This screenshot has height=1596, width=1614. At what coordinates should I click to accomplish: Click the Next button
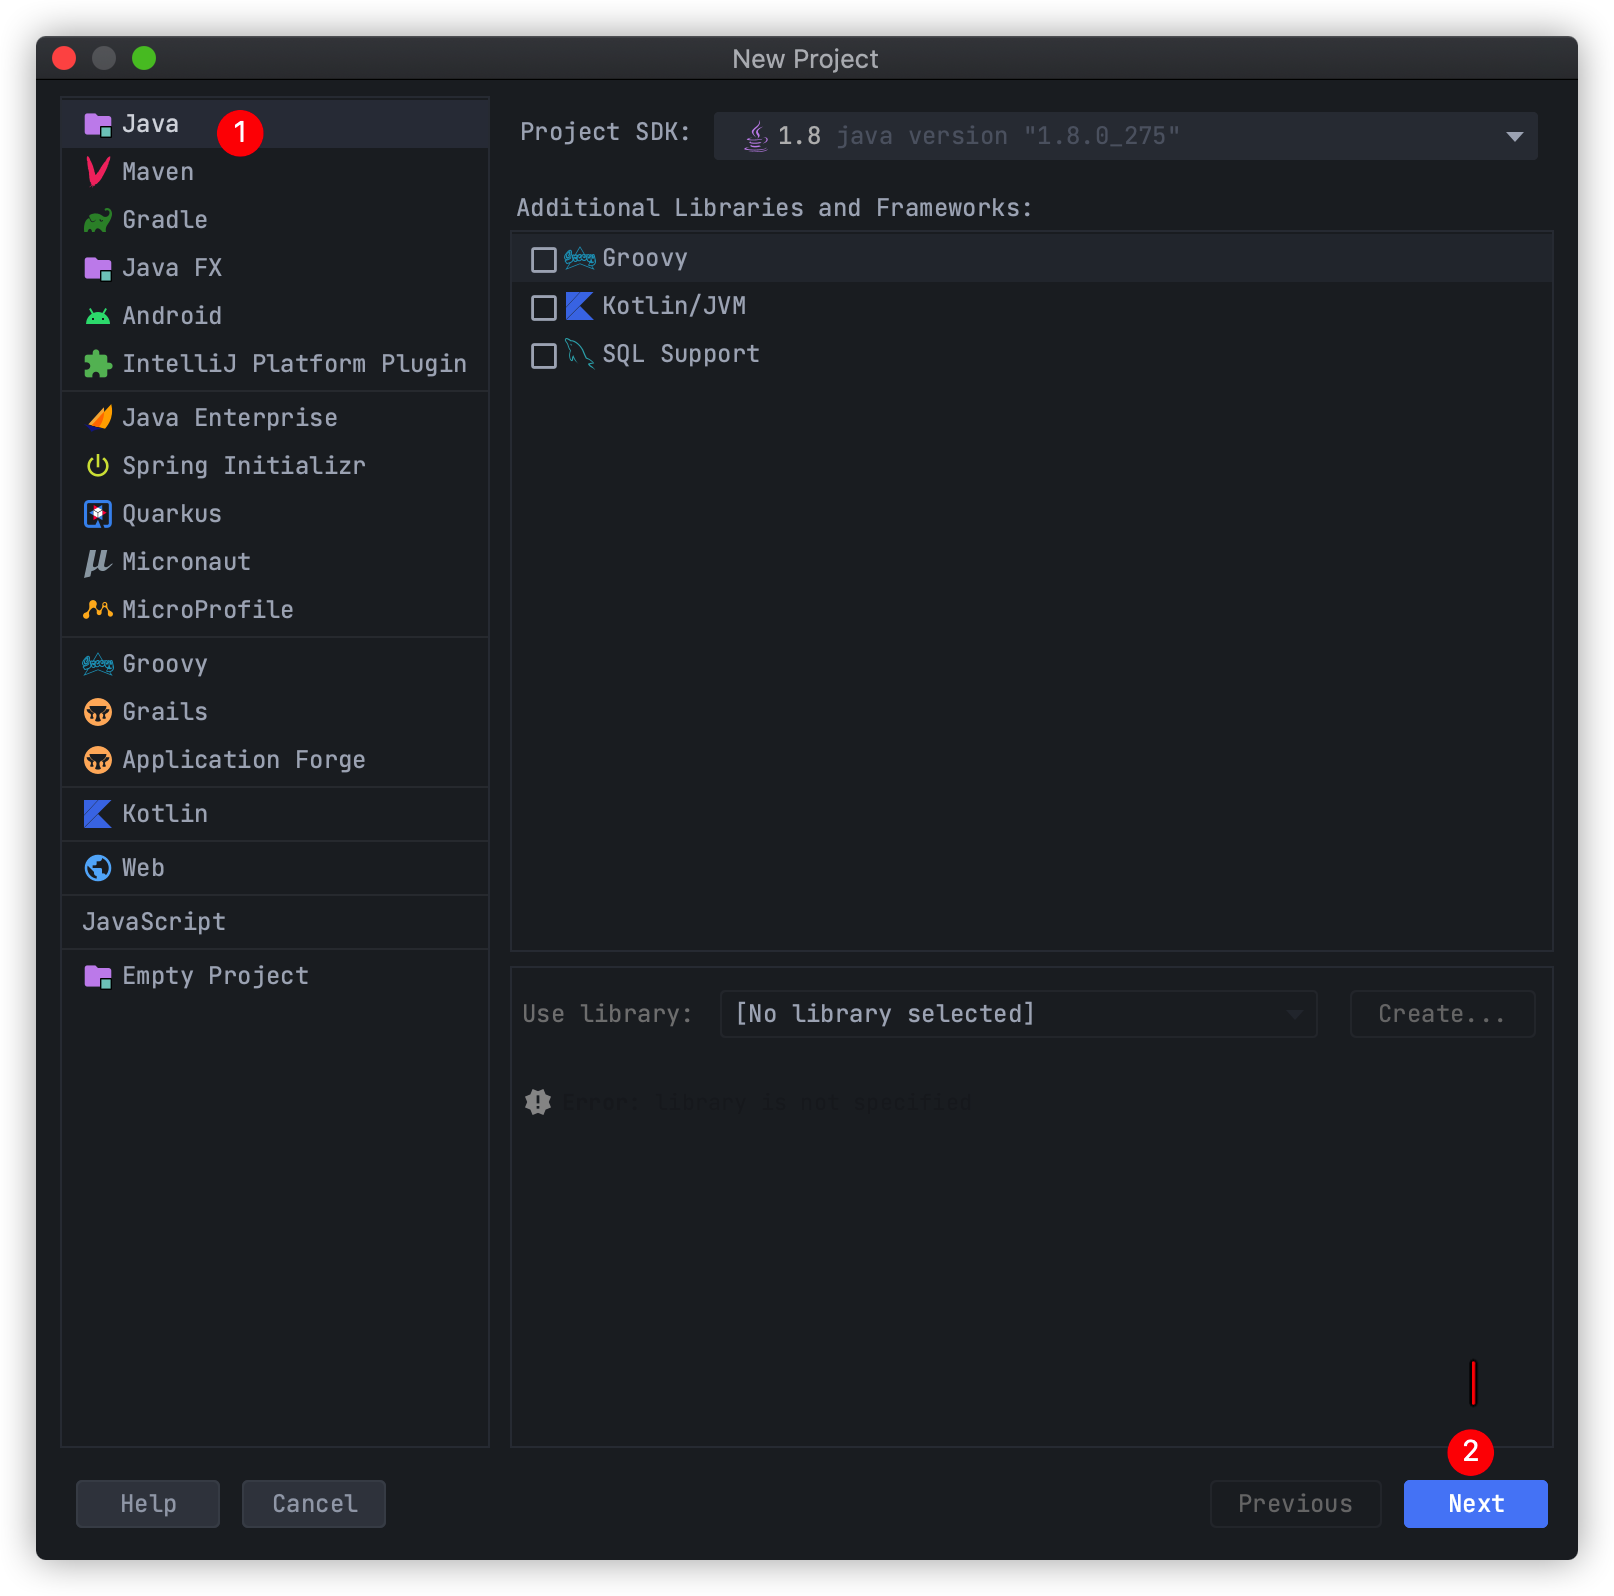point(1475,1504)
